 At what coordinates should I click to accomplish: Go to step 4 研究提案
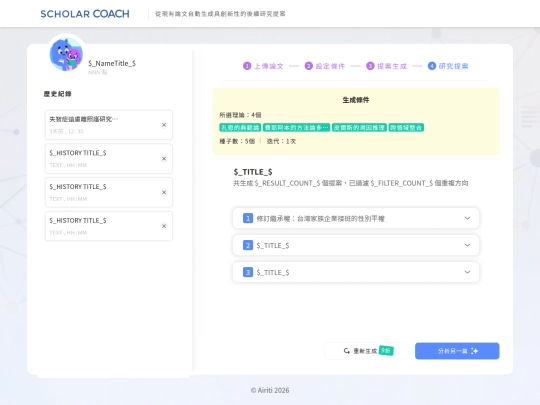click(x=448, y=66)
